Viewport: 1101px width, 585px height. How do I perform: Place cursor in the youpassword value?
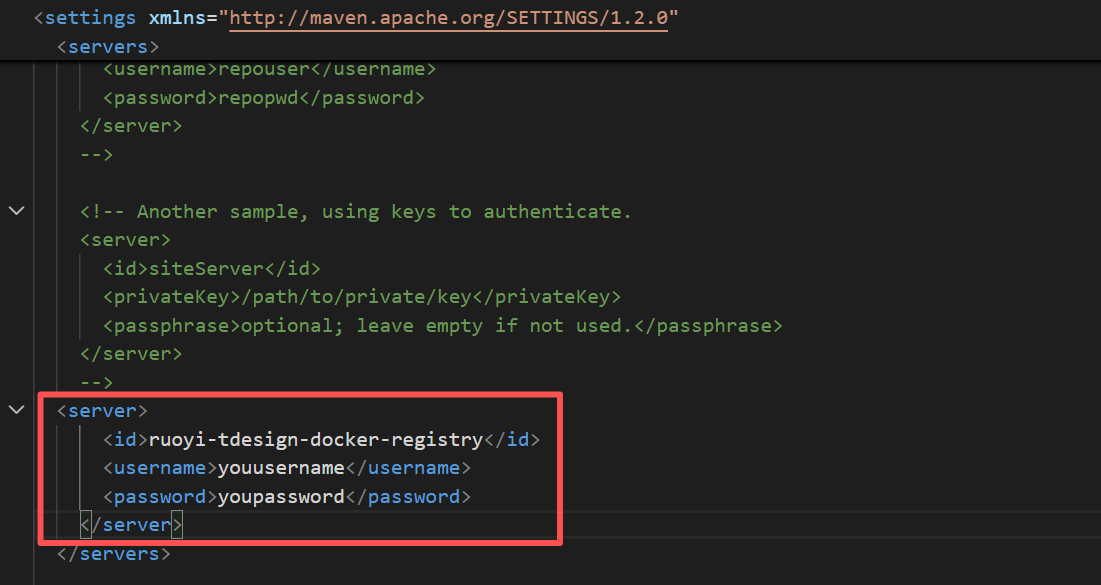[x=281, y=497]
